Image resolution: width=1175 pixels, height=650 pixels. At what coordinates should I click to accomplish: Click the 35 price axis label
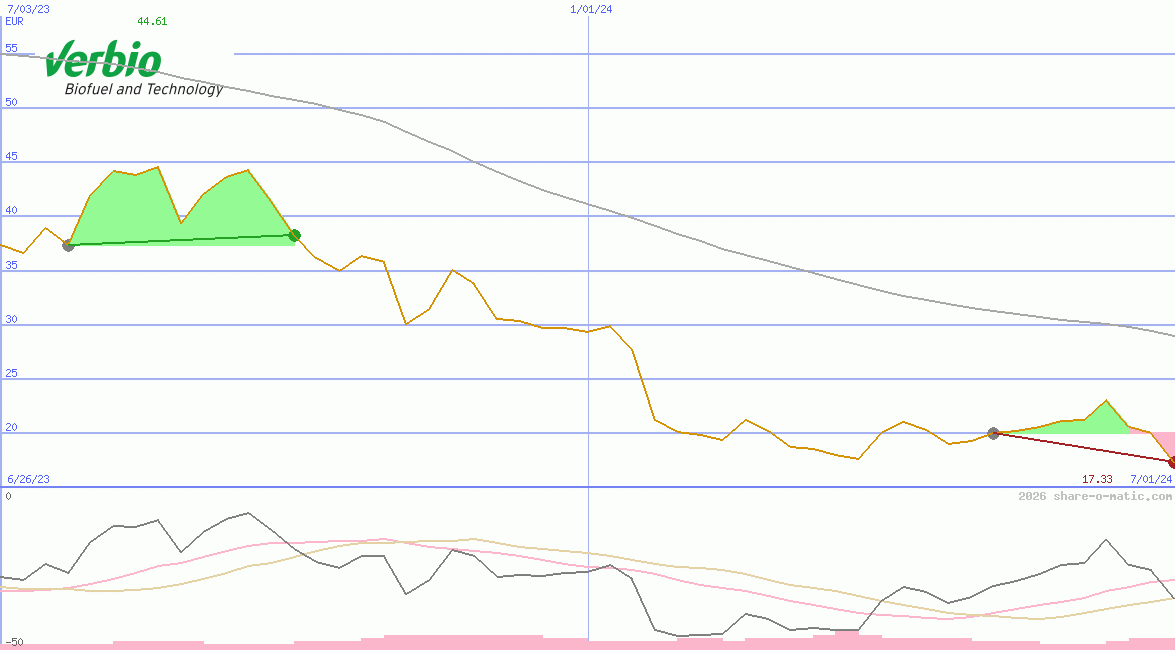pos(11,265)
